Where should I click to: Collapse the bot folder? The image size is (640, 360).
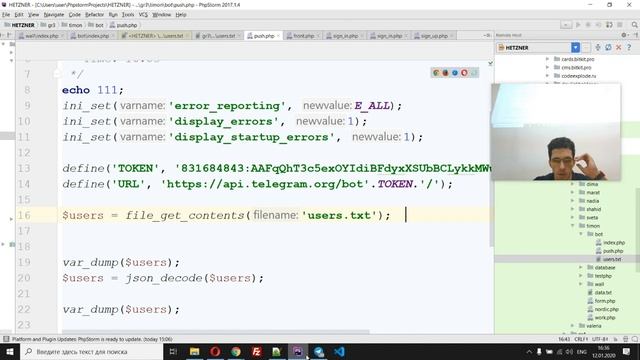point(581,234)
